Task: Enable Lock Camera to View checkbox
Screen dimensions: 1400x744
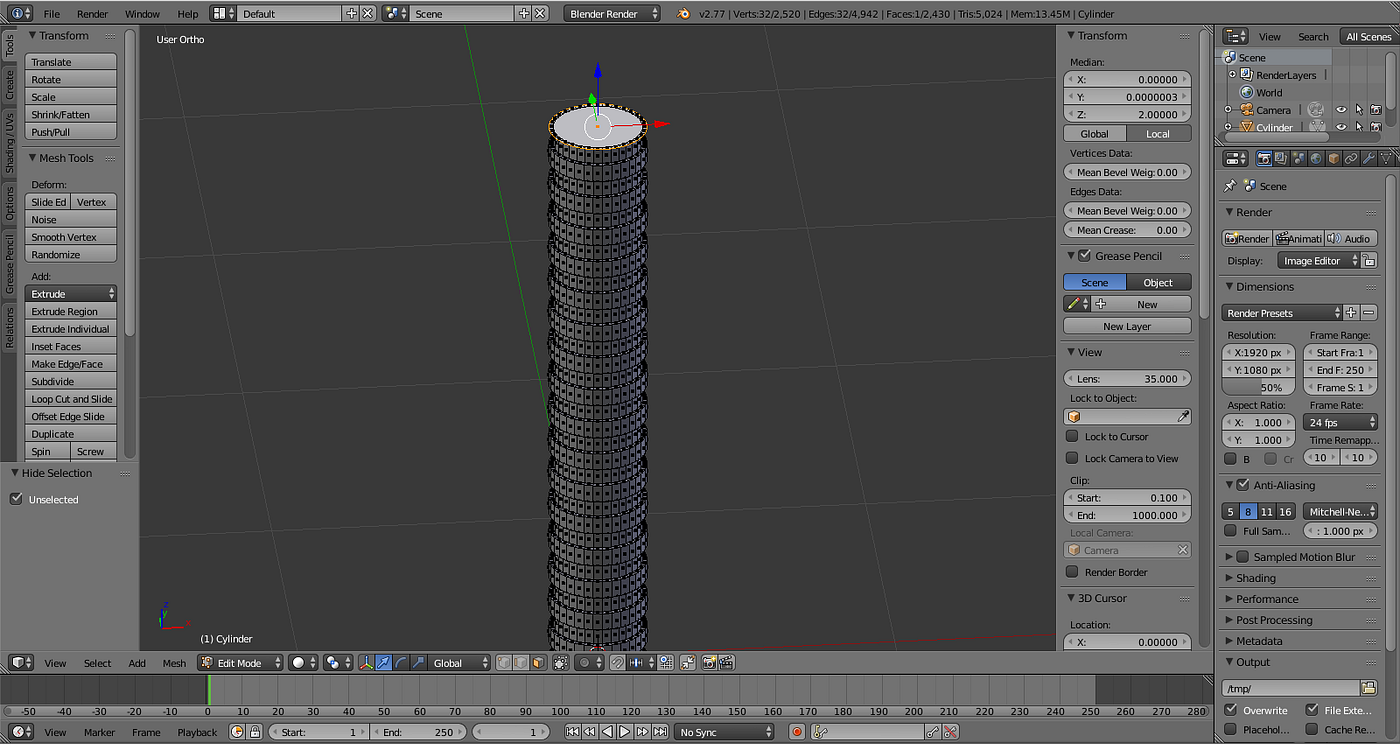Action: tap(1072, 458)
